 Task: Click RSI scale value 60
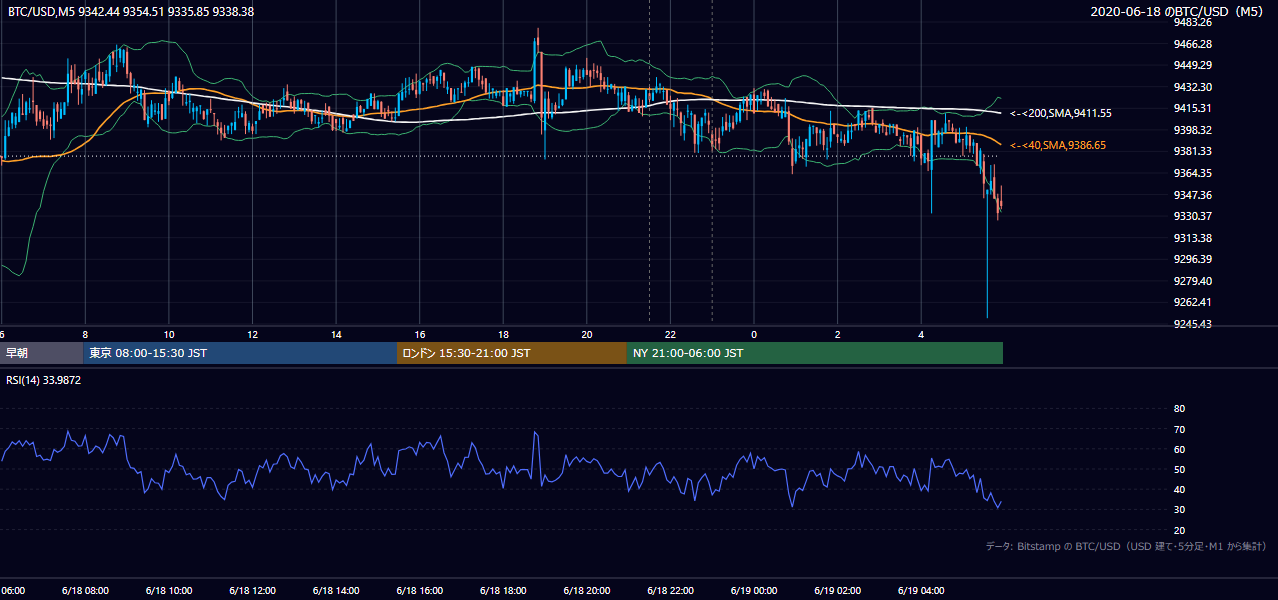1179,449
